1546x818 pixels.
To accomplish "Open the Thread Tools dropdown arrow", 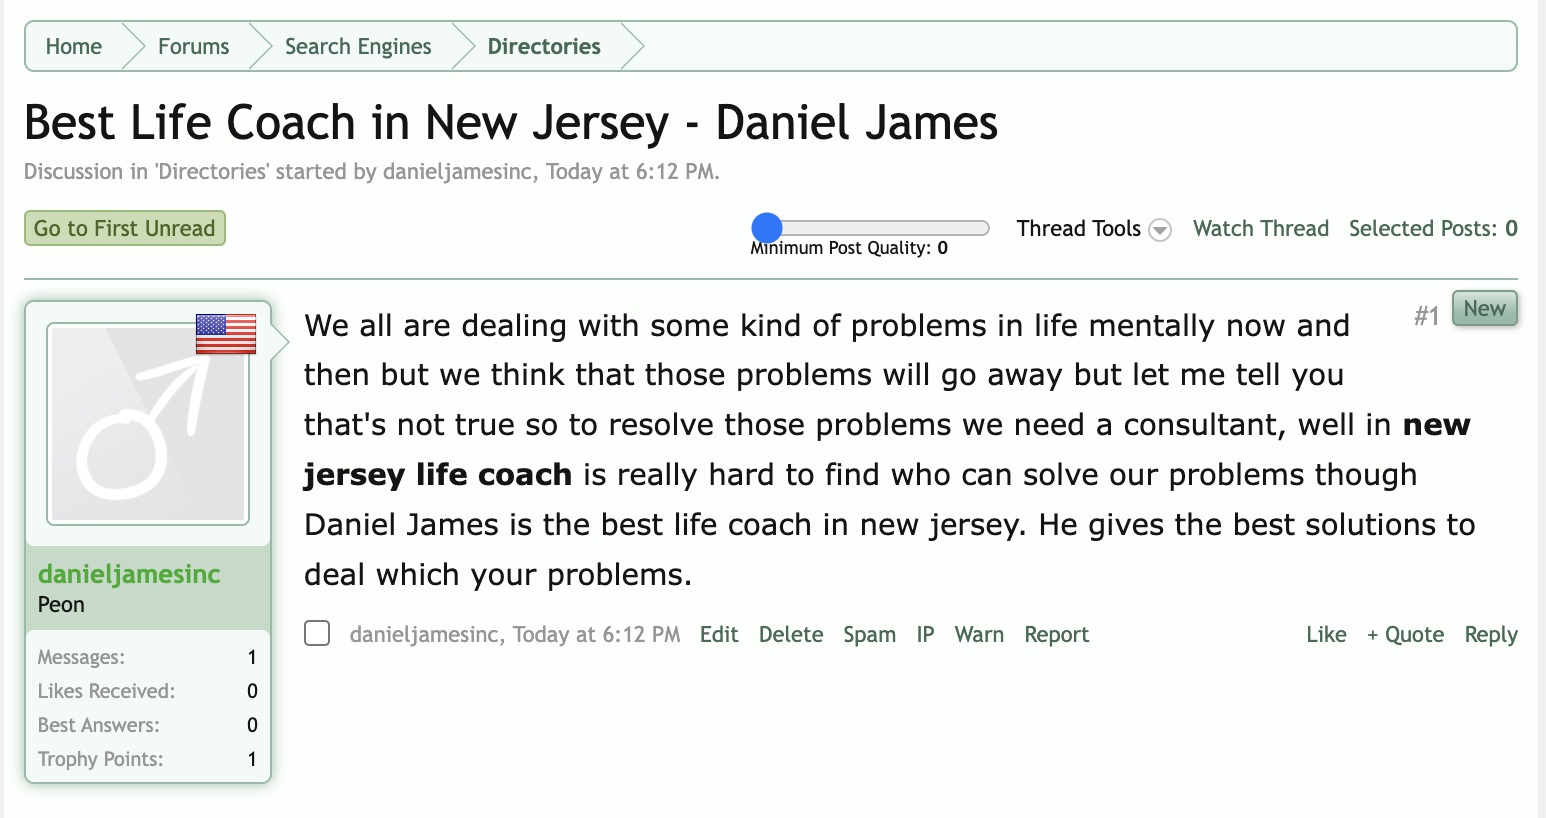I will pos(1160,230).
